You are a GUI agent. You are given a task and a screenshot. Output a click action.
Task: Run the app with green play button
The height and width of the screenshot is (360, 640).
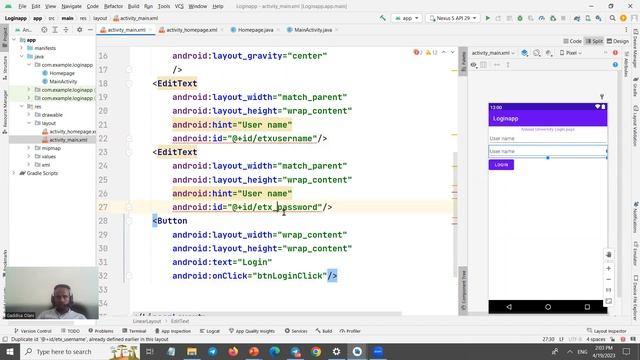point(487,18)
